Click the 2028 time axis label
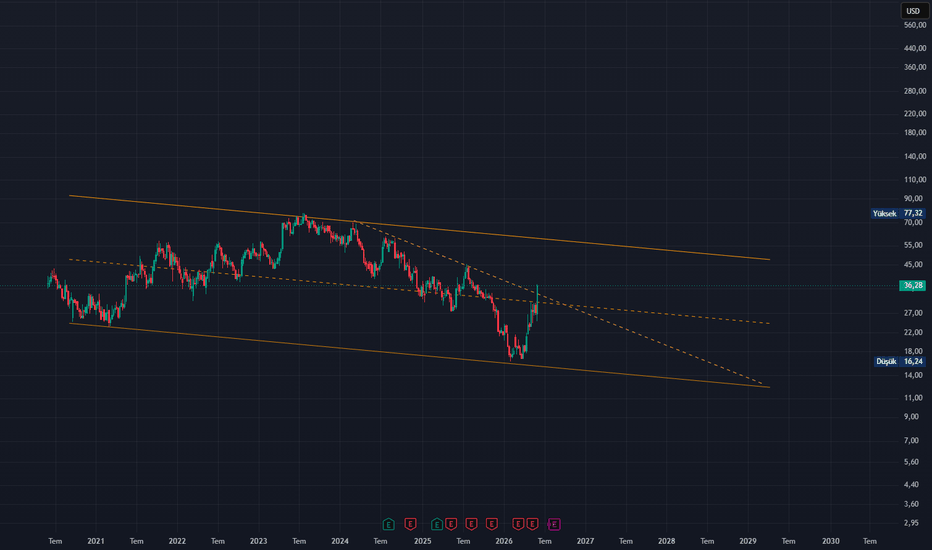Image resolution: width=932 pixels, height=550 pixels. click(666, 541)
